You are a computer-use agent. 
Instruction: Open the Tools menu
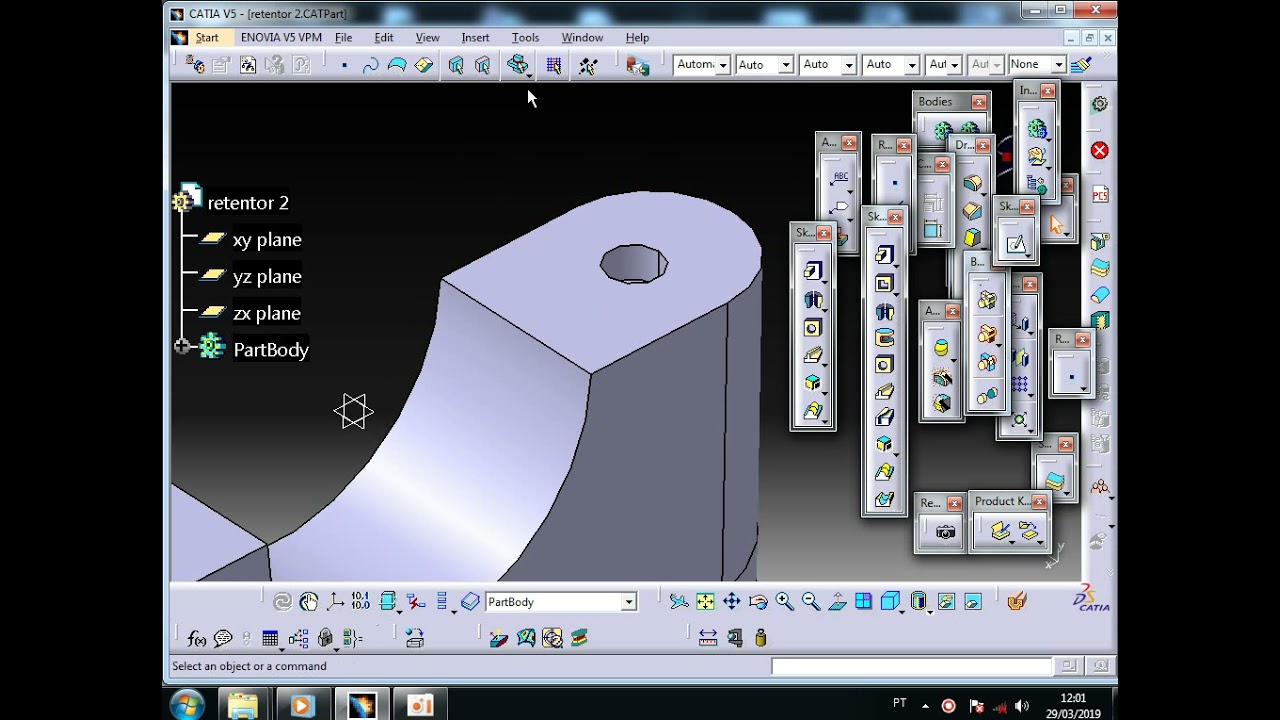(x=525, y=37)
